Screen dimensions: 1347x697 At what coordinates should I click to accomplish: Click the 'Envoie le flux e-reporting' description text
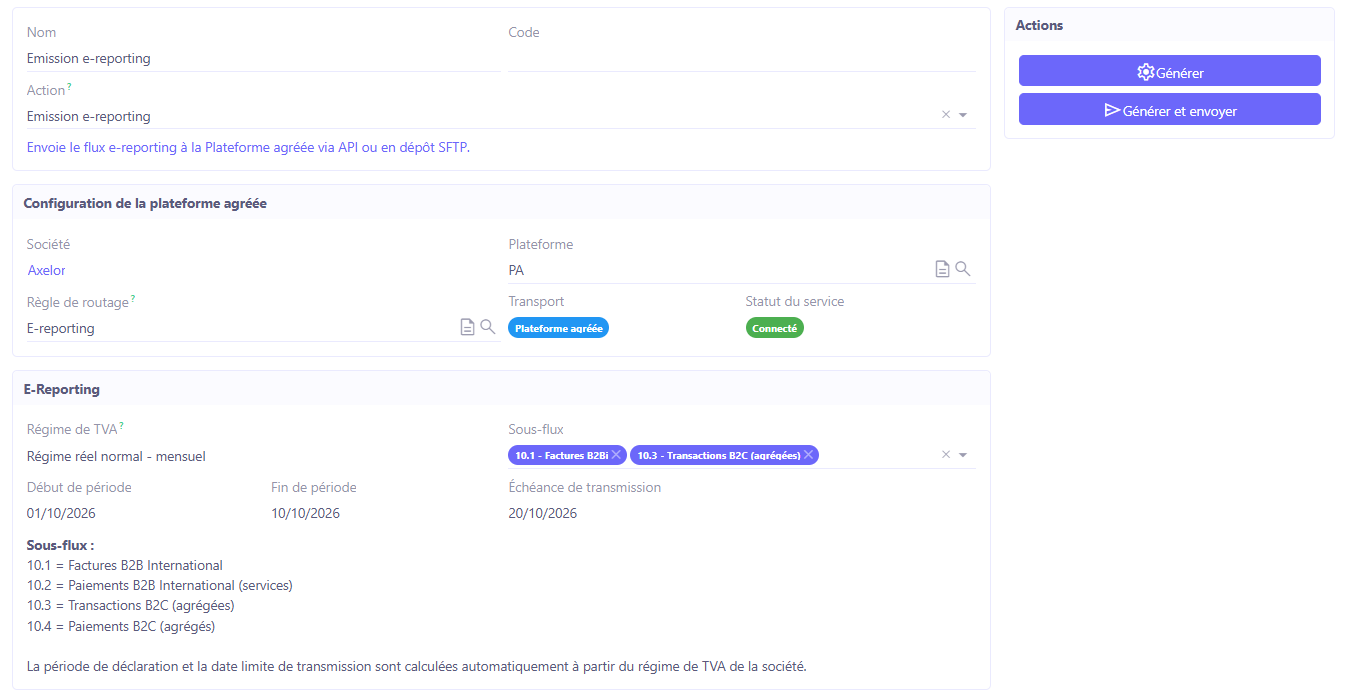tap(248, 147)
